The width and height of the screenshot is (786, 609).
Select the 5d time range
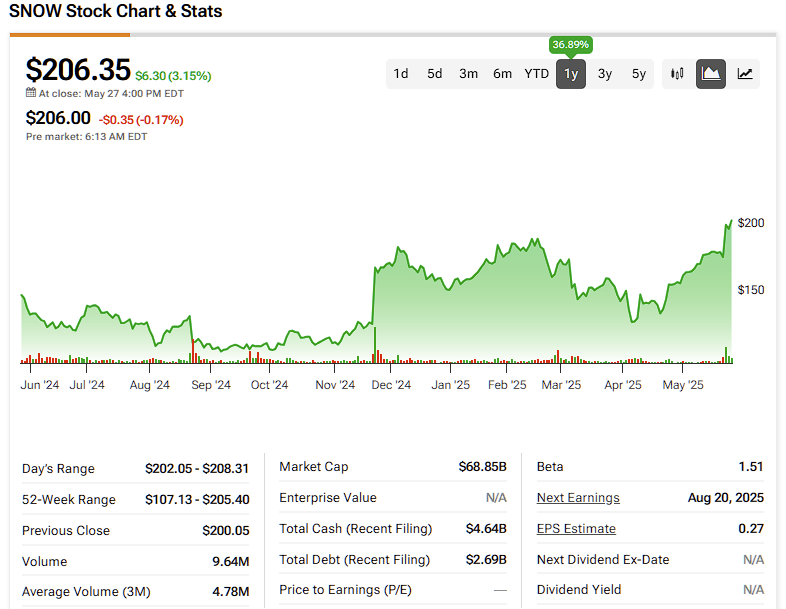point(435,74)
